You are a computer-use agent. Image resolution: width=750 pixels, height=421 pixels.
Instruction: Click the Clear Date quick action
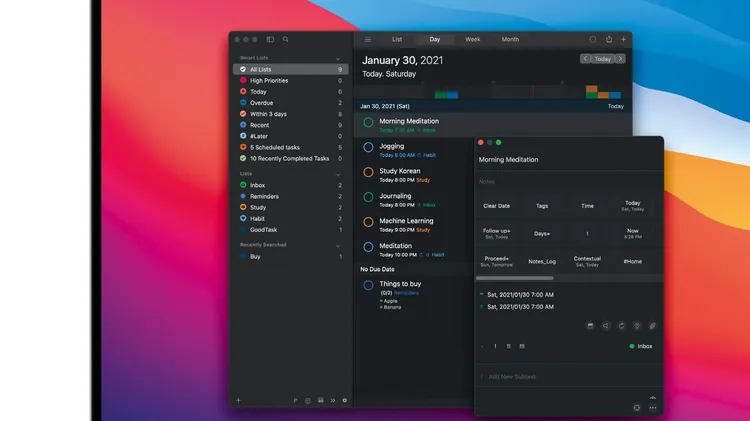point(496,206)
